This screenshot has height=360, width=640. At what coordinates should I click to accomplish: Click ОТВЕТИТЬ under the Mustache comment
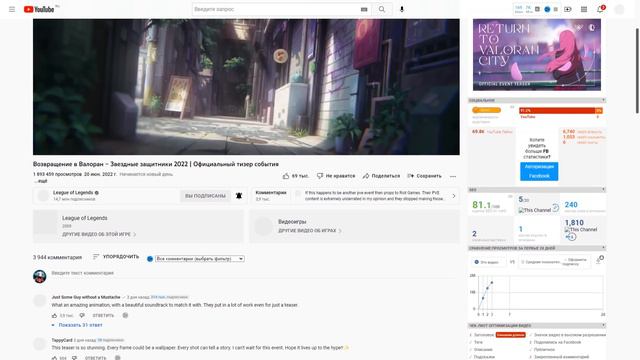[103, 316]
